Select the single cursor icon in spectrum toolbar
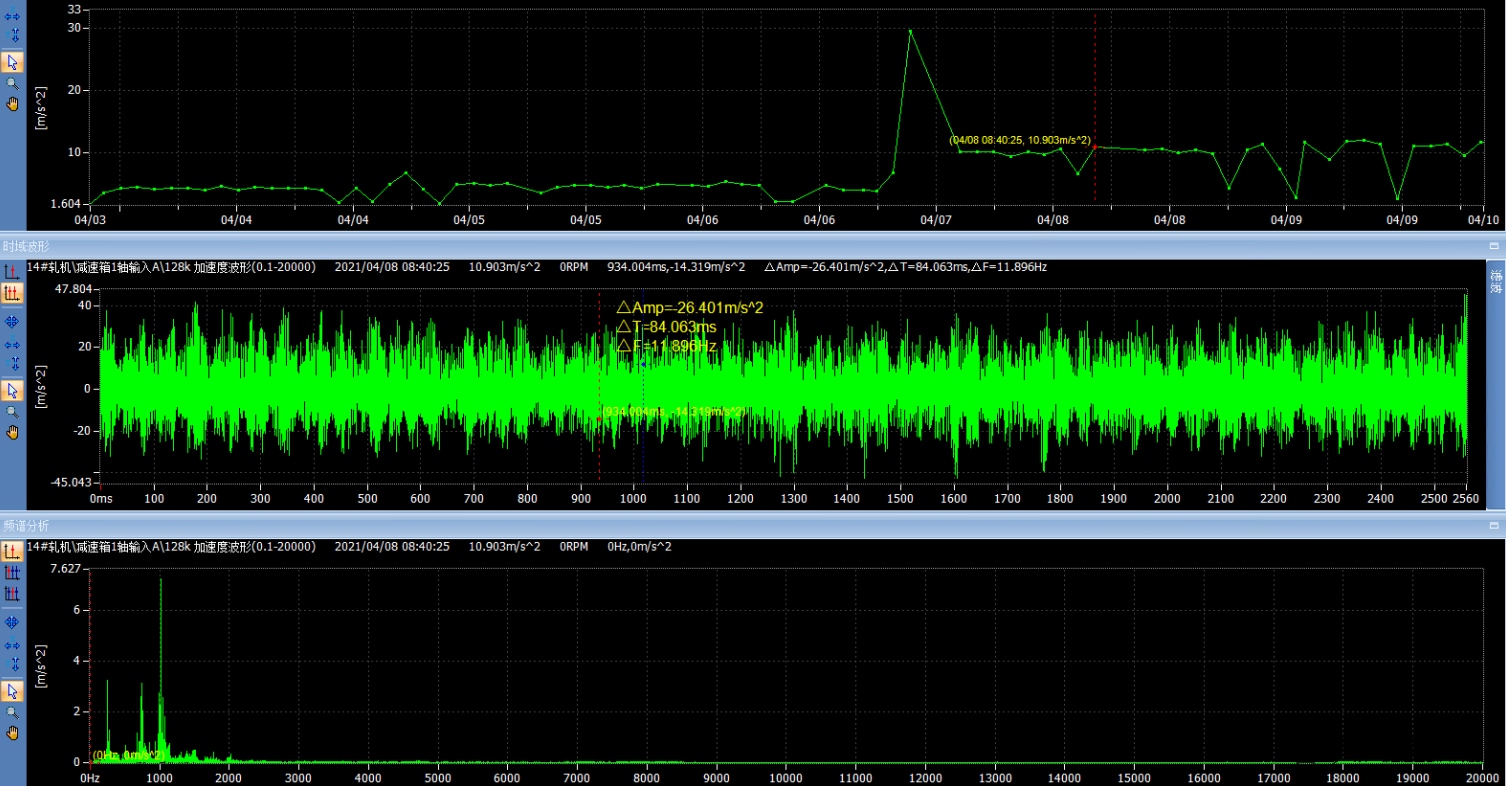1506x786 pixels. 13,552
